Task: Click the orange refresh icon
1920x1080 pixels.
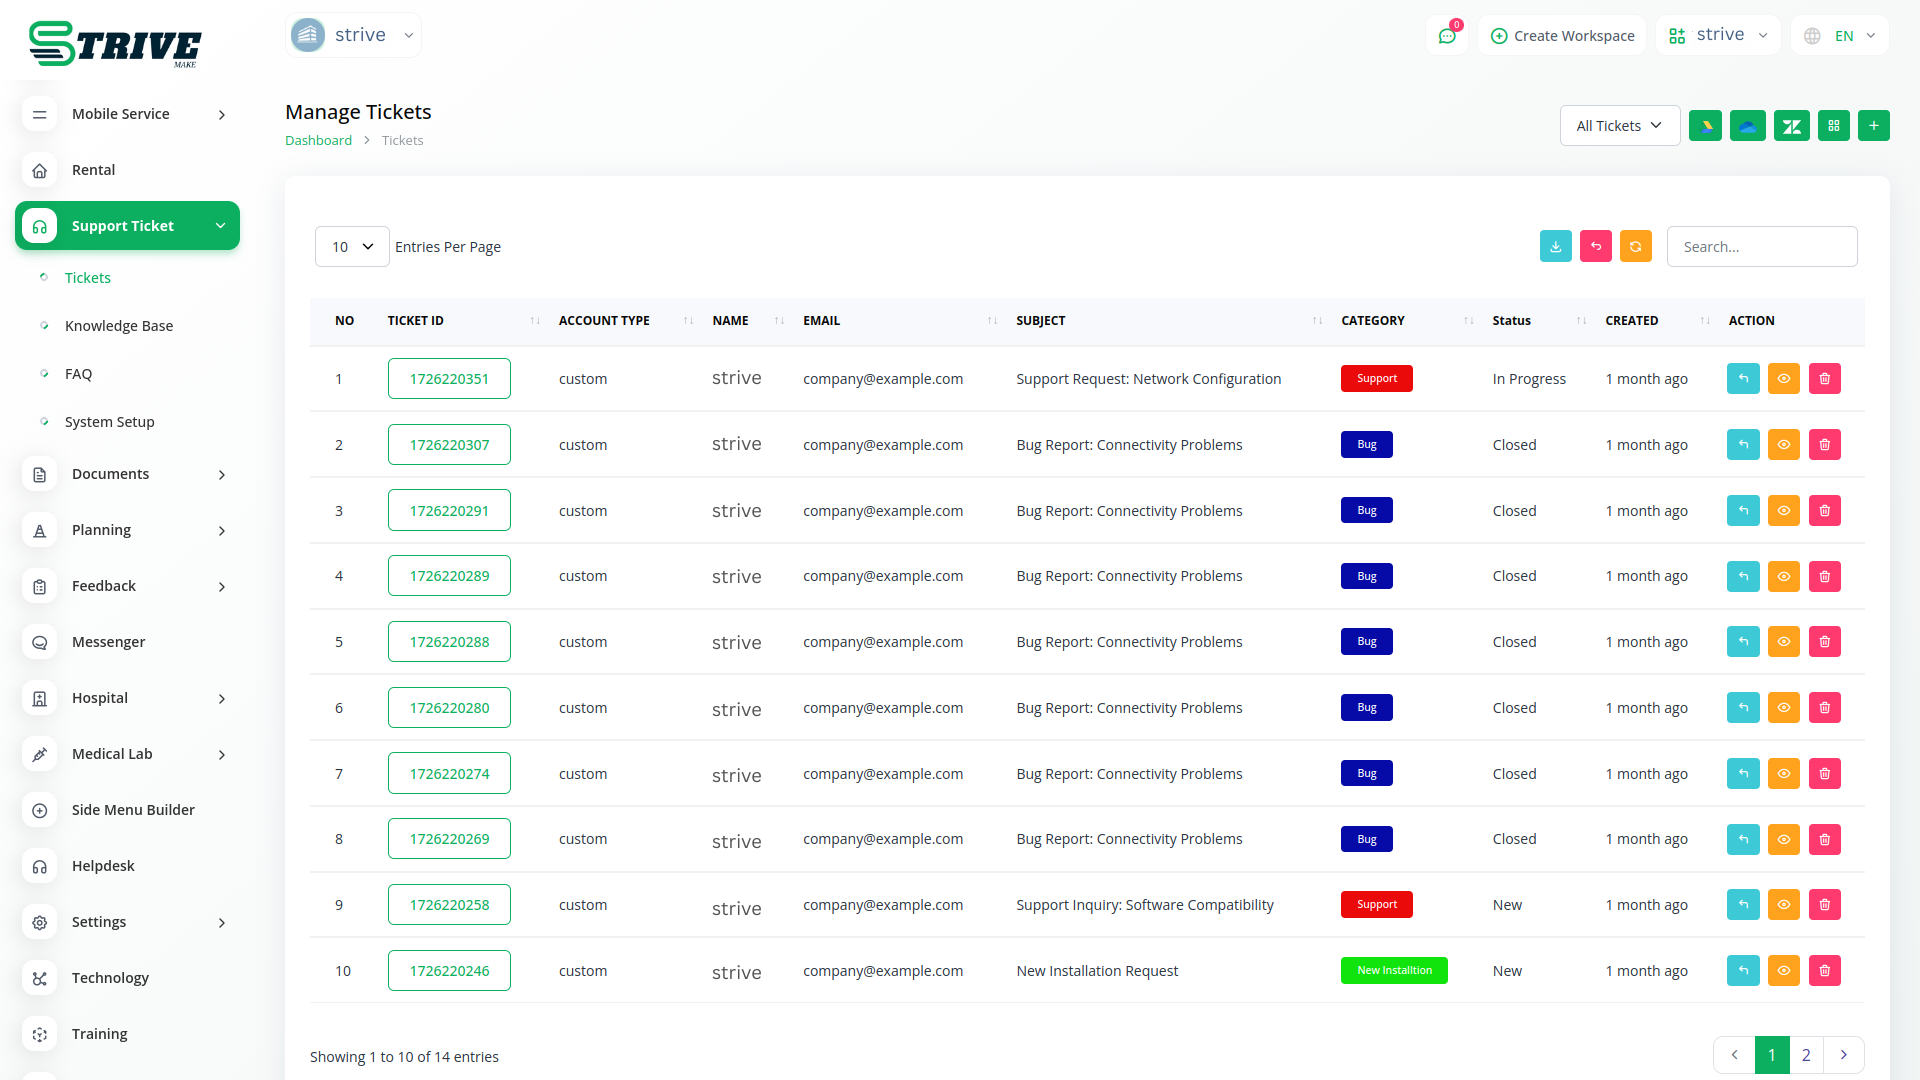Action: [1635, 247]
